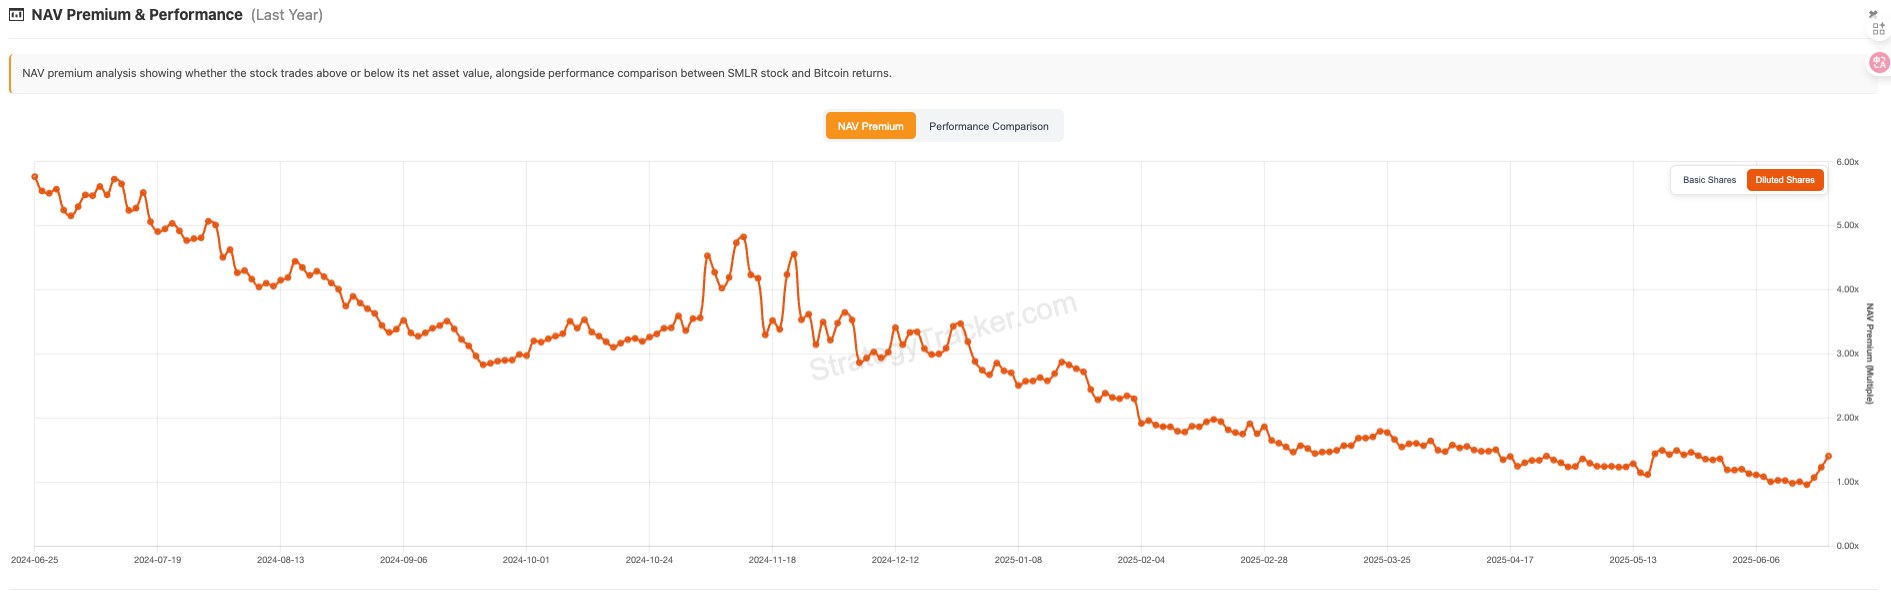Click the pin icon in top-right corner
This screenshot has height=599, width=1891.
coord(1873,14)
